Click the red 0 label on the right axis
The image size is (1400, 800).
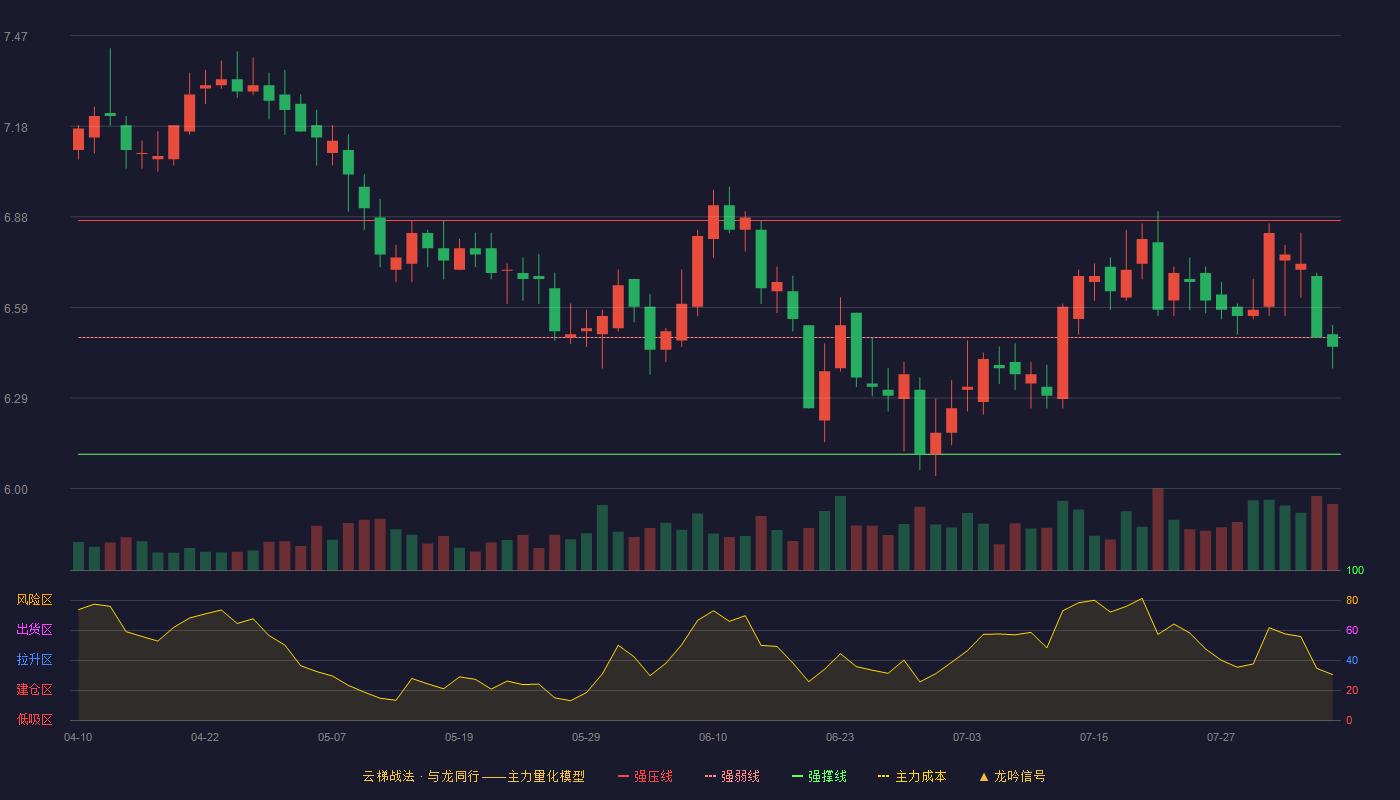[x=1349, y=721]
